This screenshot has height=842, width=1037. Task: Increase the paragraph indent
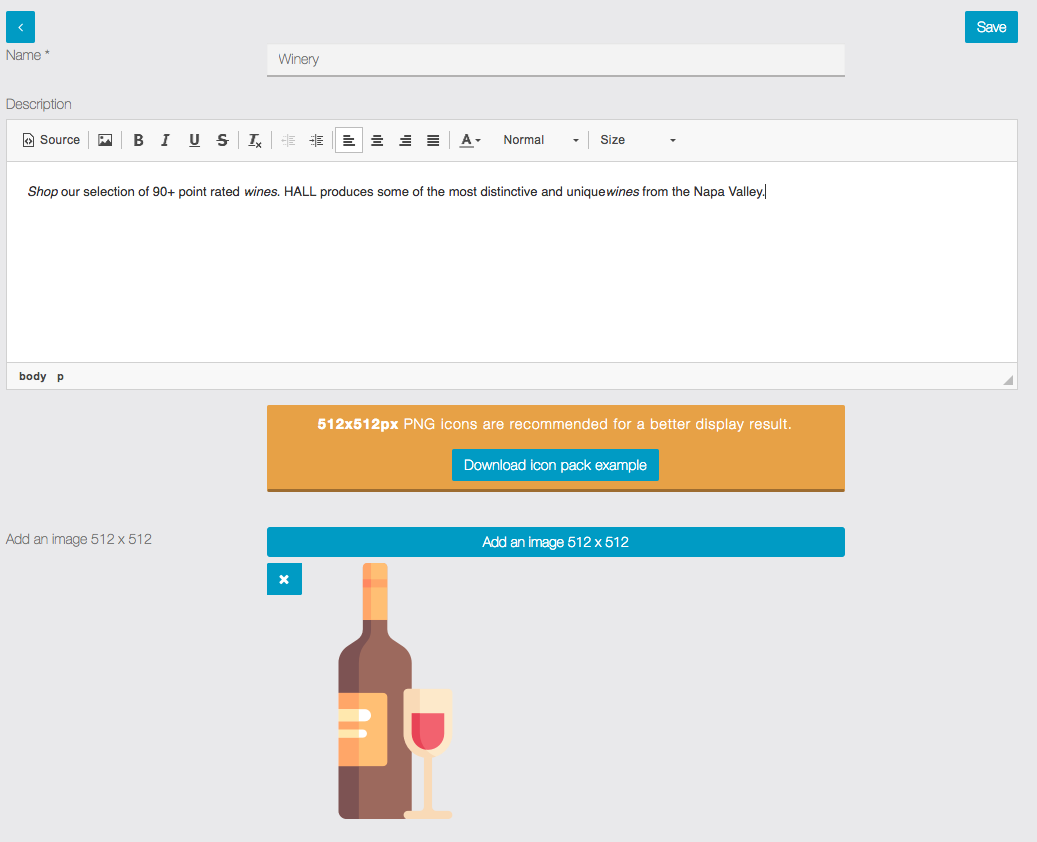click(x=316, y=140)
